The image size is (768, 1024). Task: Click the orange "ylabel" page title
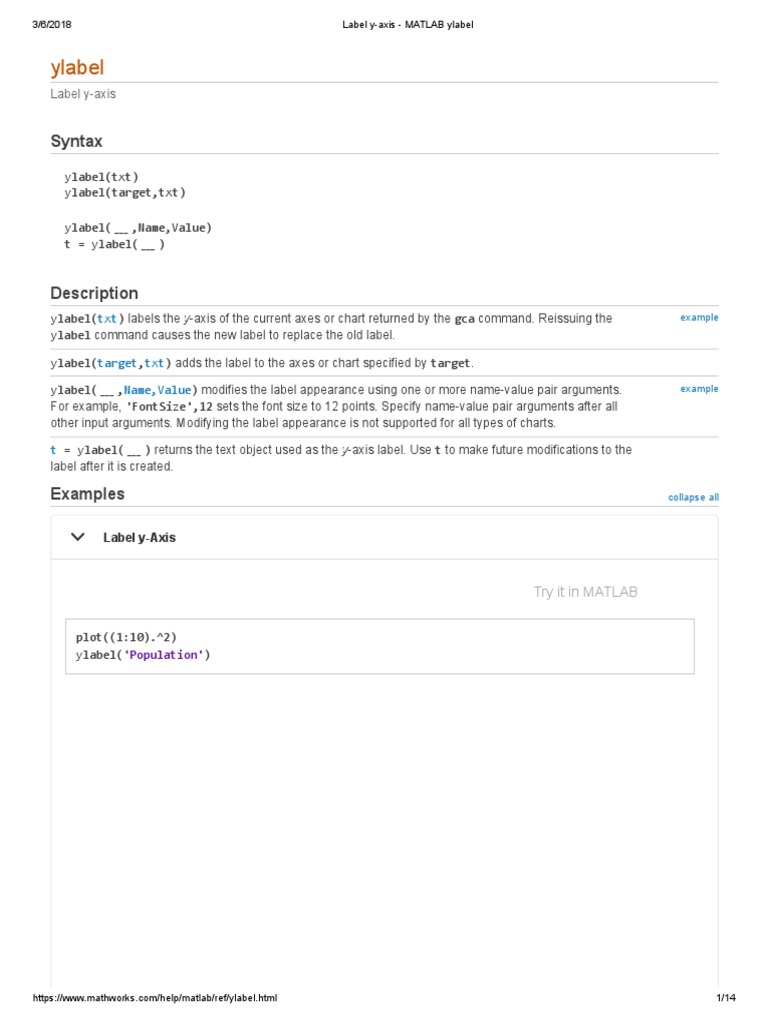pyautogui.click(x=77, y=68)
